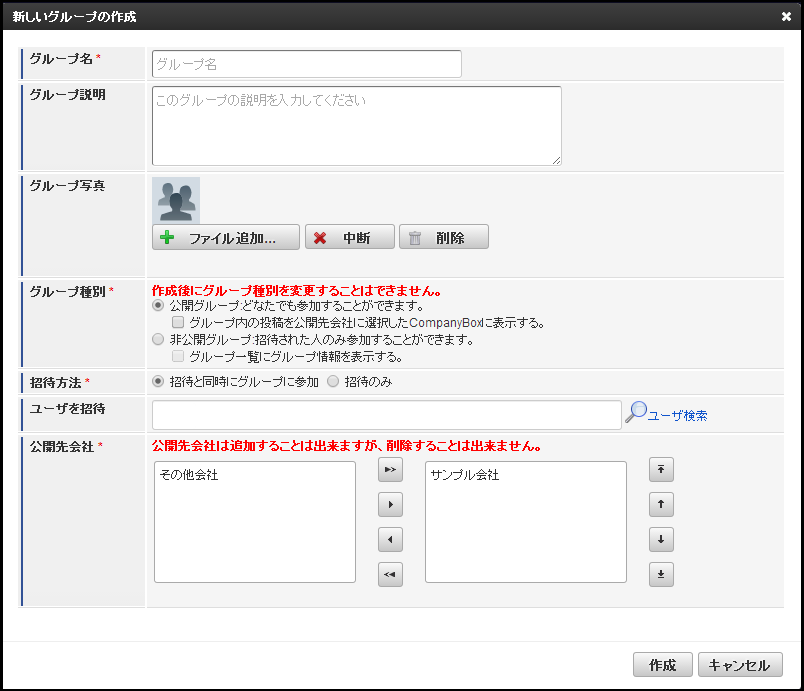Screen dimensions: 804x691
Task: Move selected company up one position
Action: [661, 504]
